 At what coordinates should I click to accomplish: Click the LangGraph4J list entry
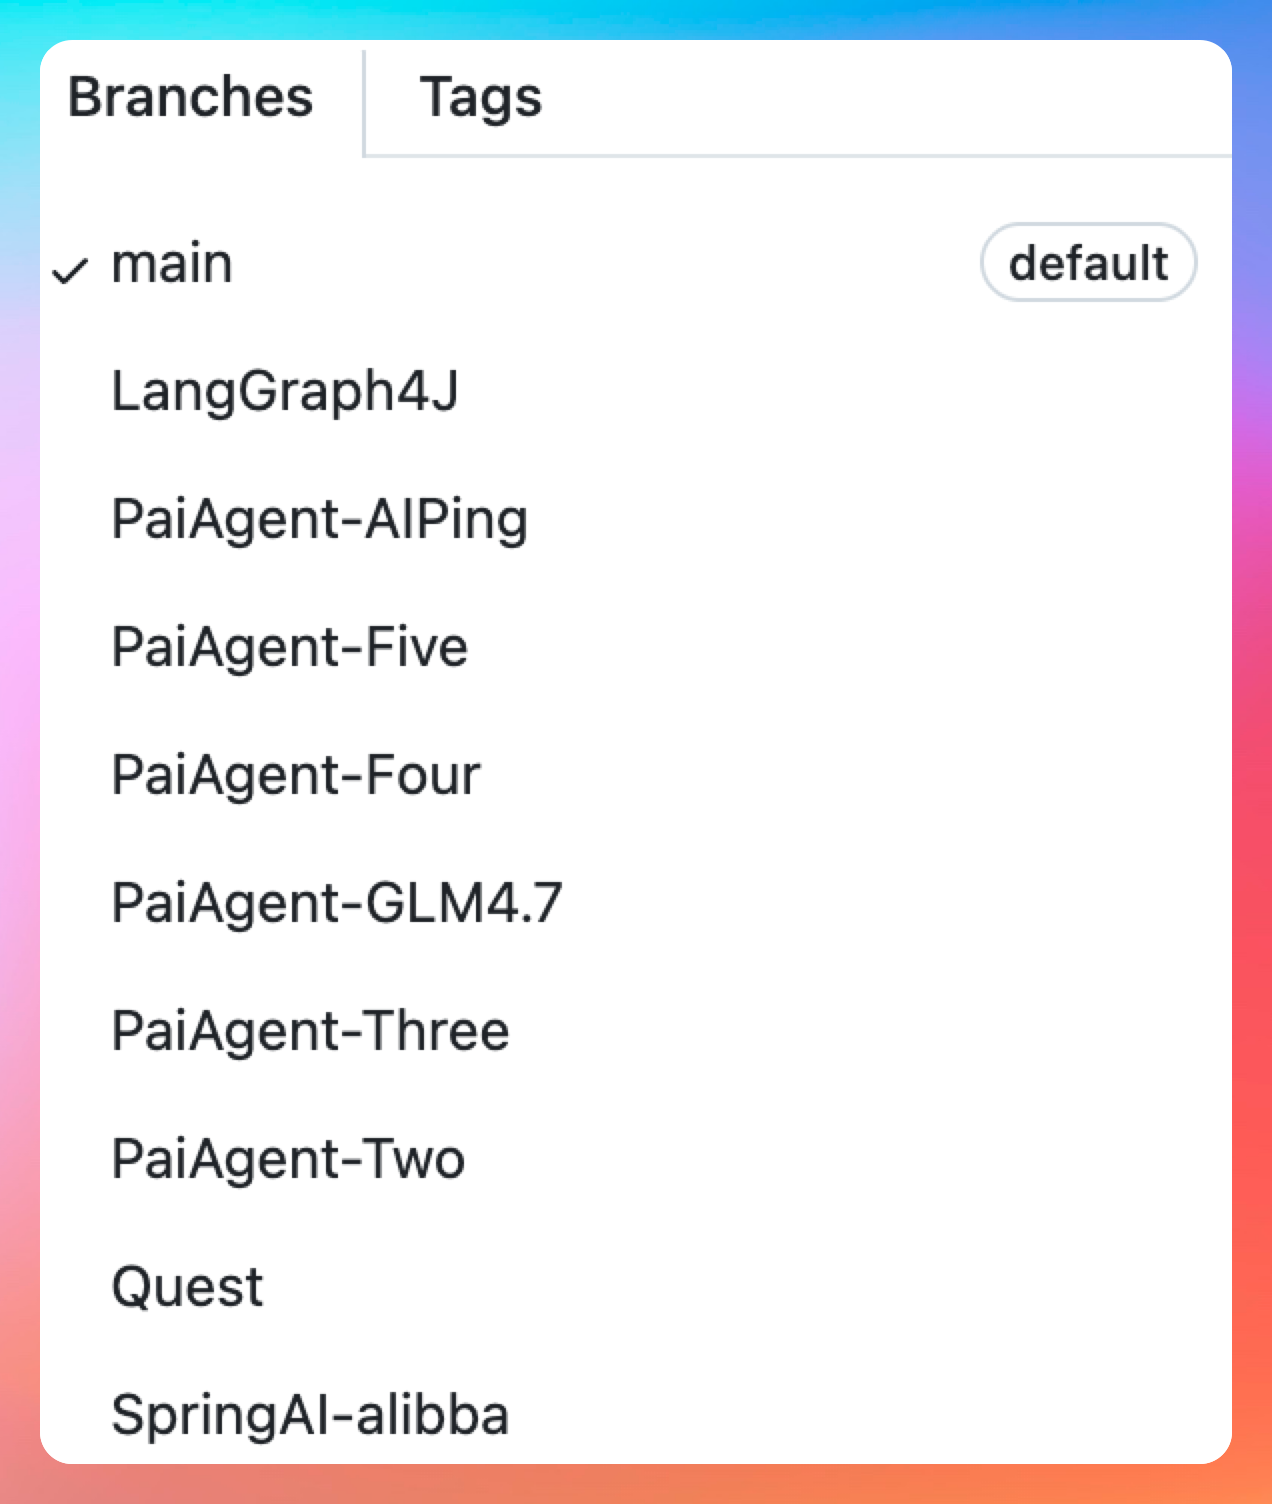(285, 391)
